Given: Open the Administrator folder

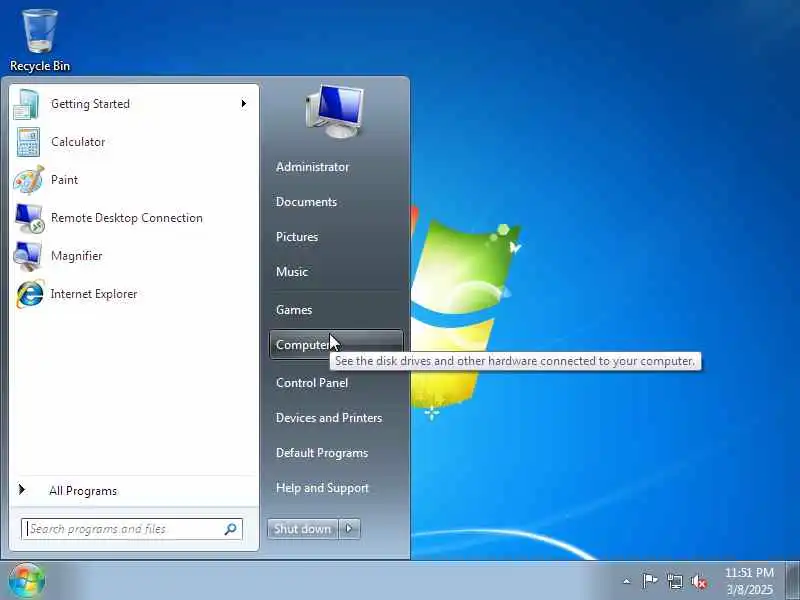Looking at the screenshot, I should coord(312,167).
